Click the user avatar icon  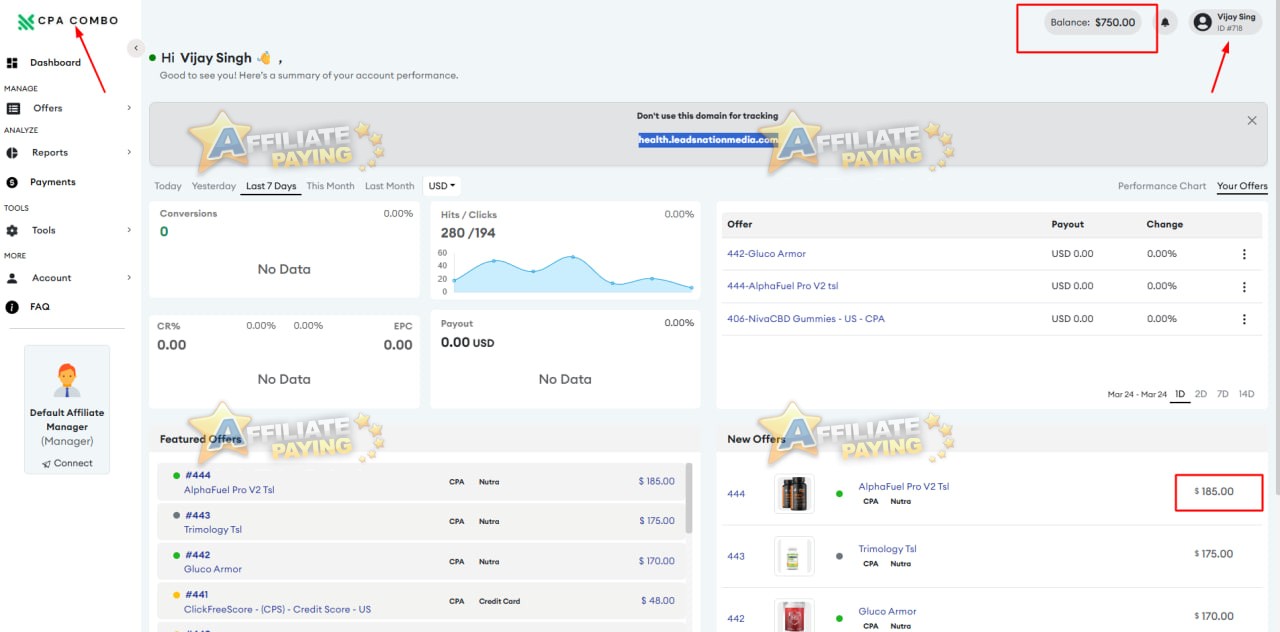[1202, 22]
